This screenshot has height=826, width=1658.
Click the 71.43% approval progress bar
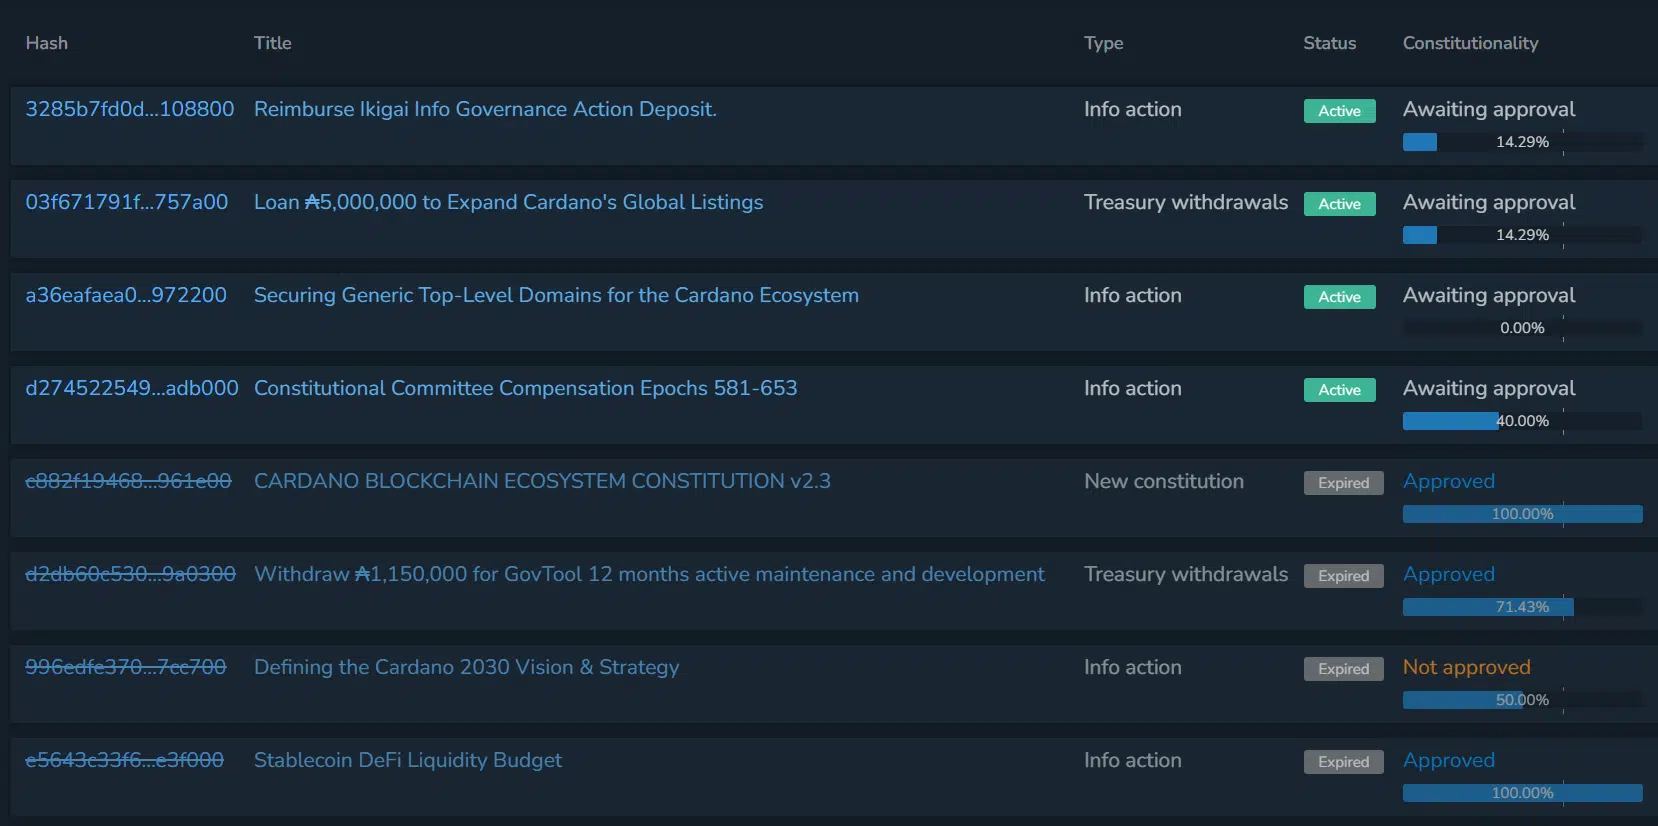(1522, 607)
